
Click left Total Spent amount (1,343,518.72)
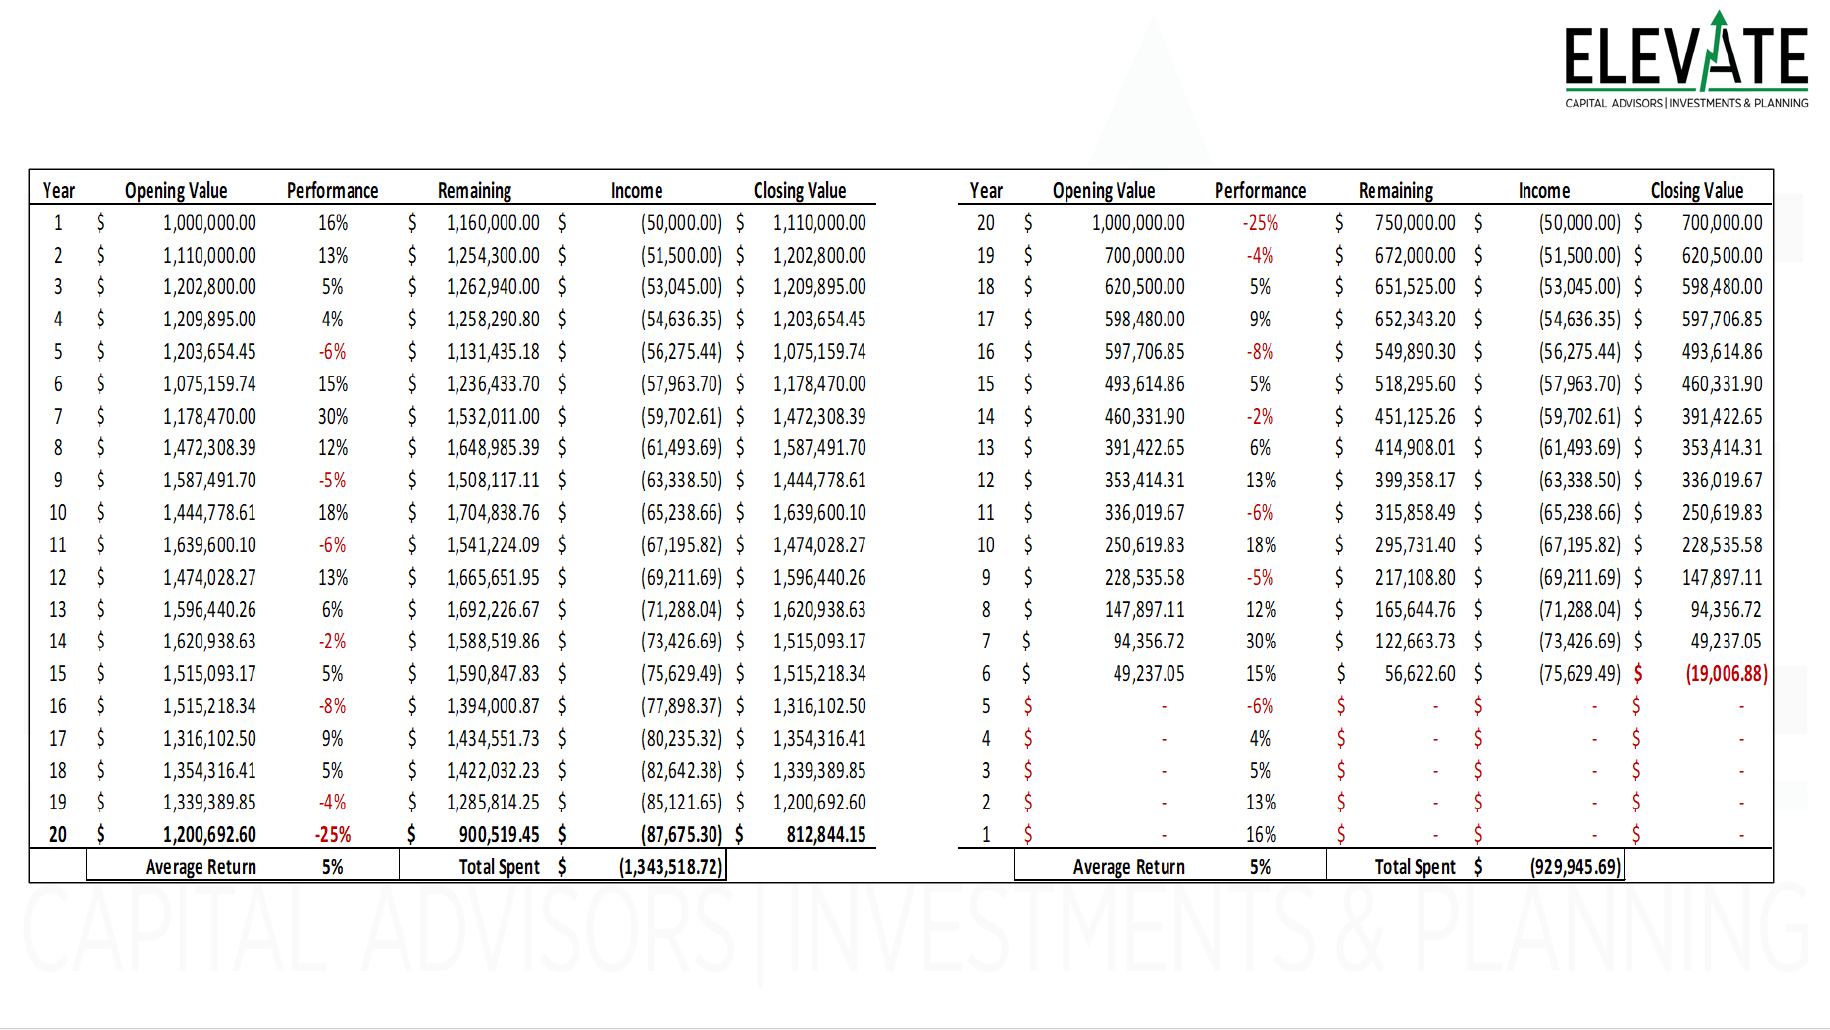(670, 867)
